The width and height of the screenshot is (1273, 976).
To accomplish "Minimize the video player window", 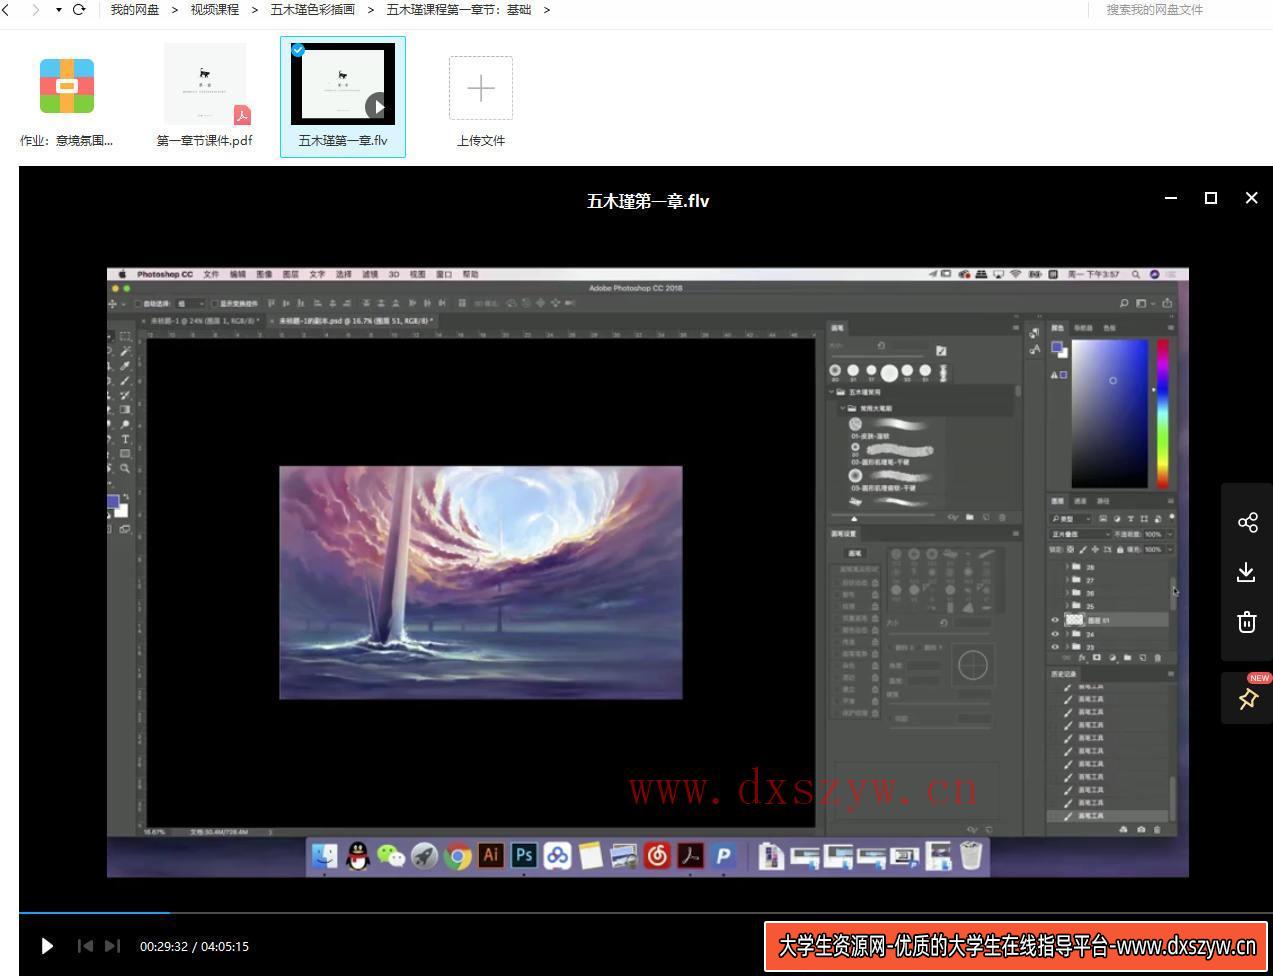I will pyautogui.click(x=1171, y=198).
